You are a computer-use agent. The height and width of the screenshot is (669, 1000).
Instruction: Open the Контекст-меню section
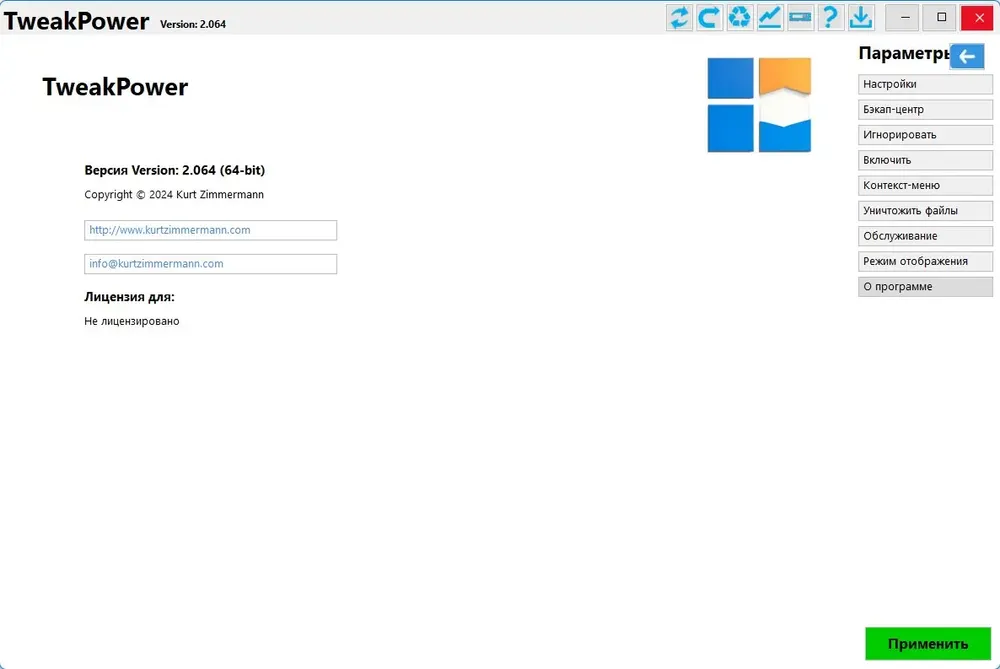(x=925, y=186)
